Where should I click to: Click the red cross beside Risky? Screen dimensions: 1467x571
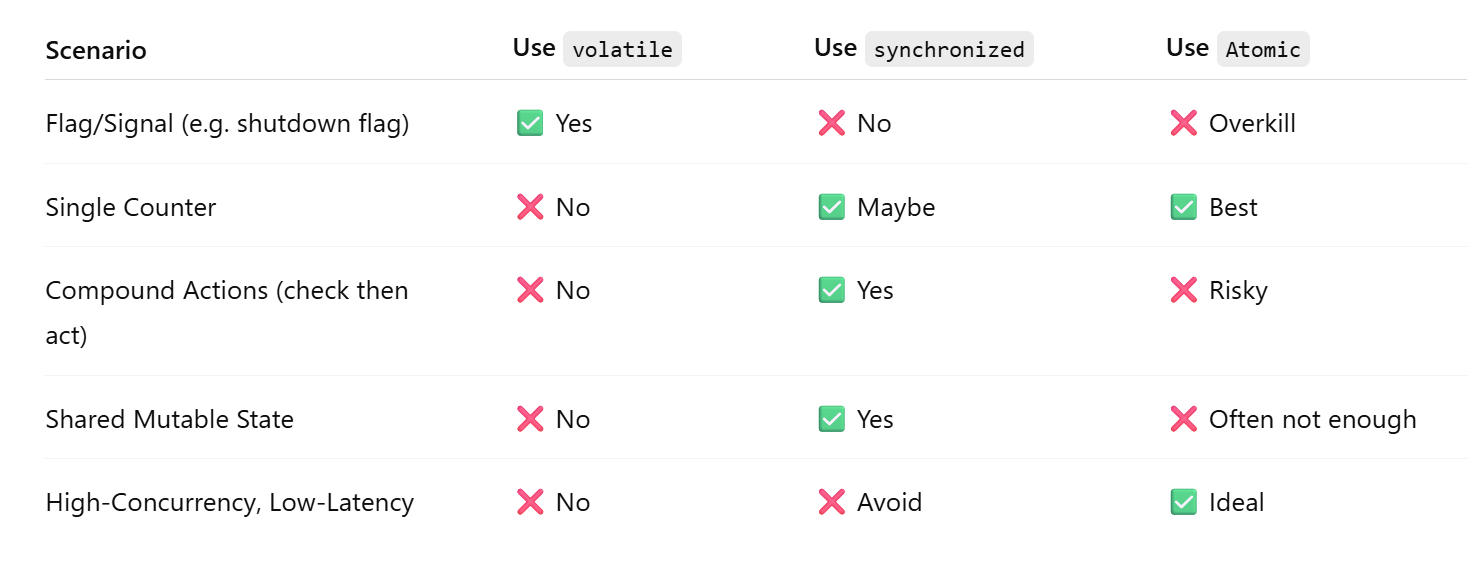[1183, 290]
